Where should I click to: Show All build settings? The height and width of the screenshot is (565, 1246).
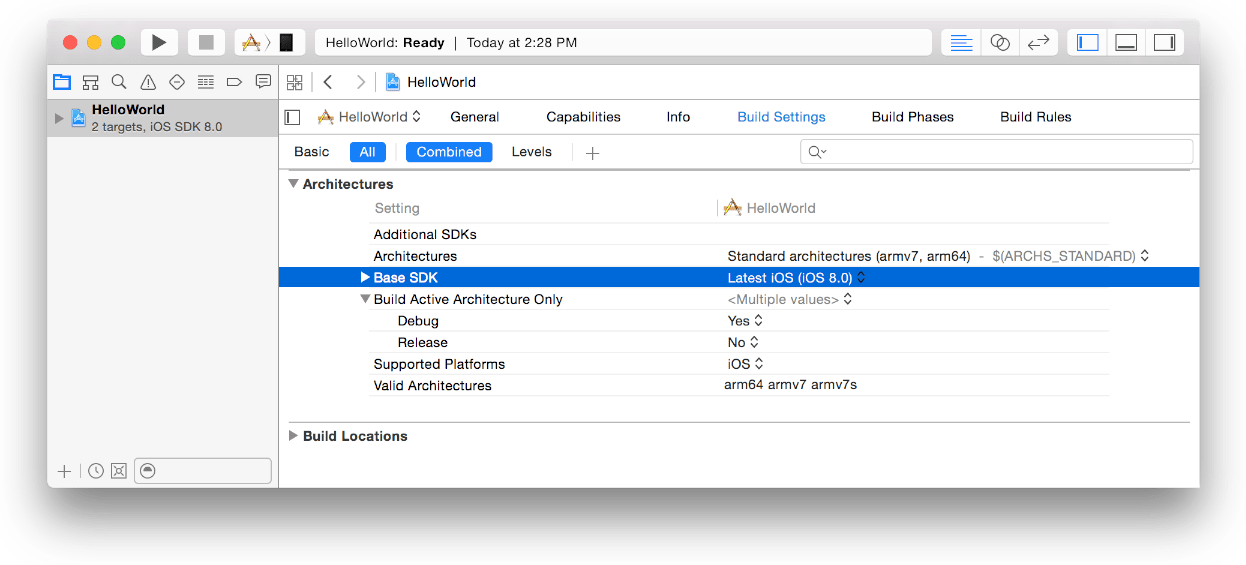point(367,152)
